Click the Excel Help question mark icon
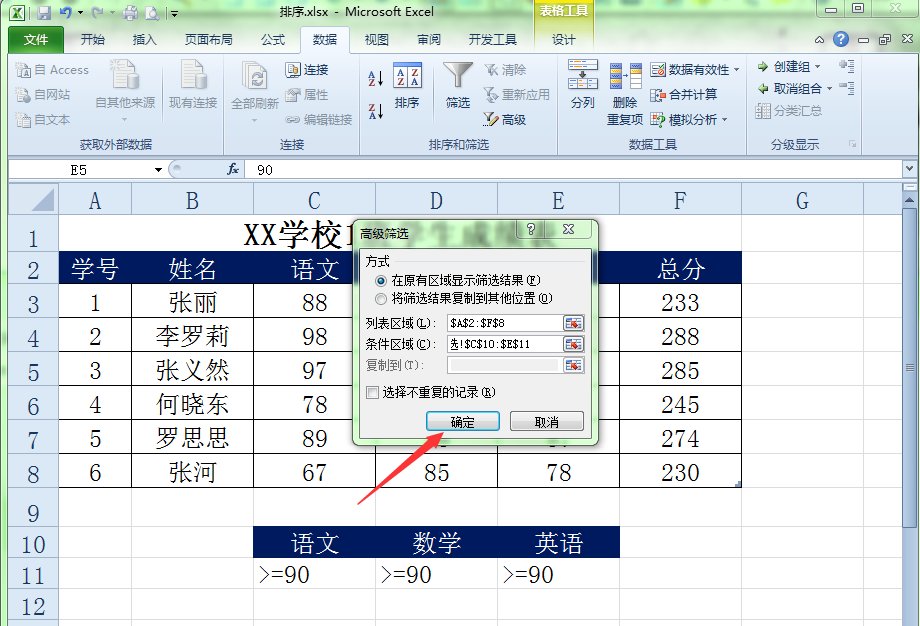The image size is (920, 626). [841, 39]
